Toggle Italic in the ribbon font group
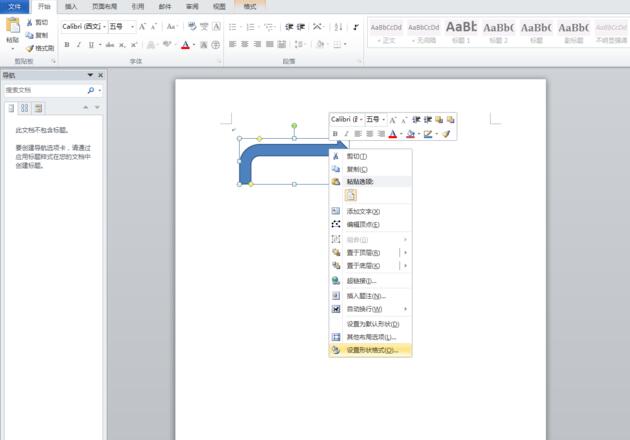This screenshot has height=440, width=630. pos(79,45)
